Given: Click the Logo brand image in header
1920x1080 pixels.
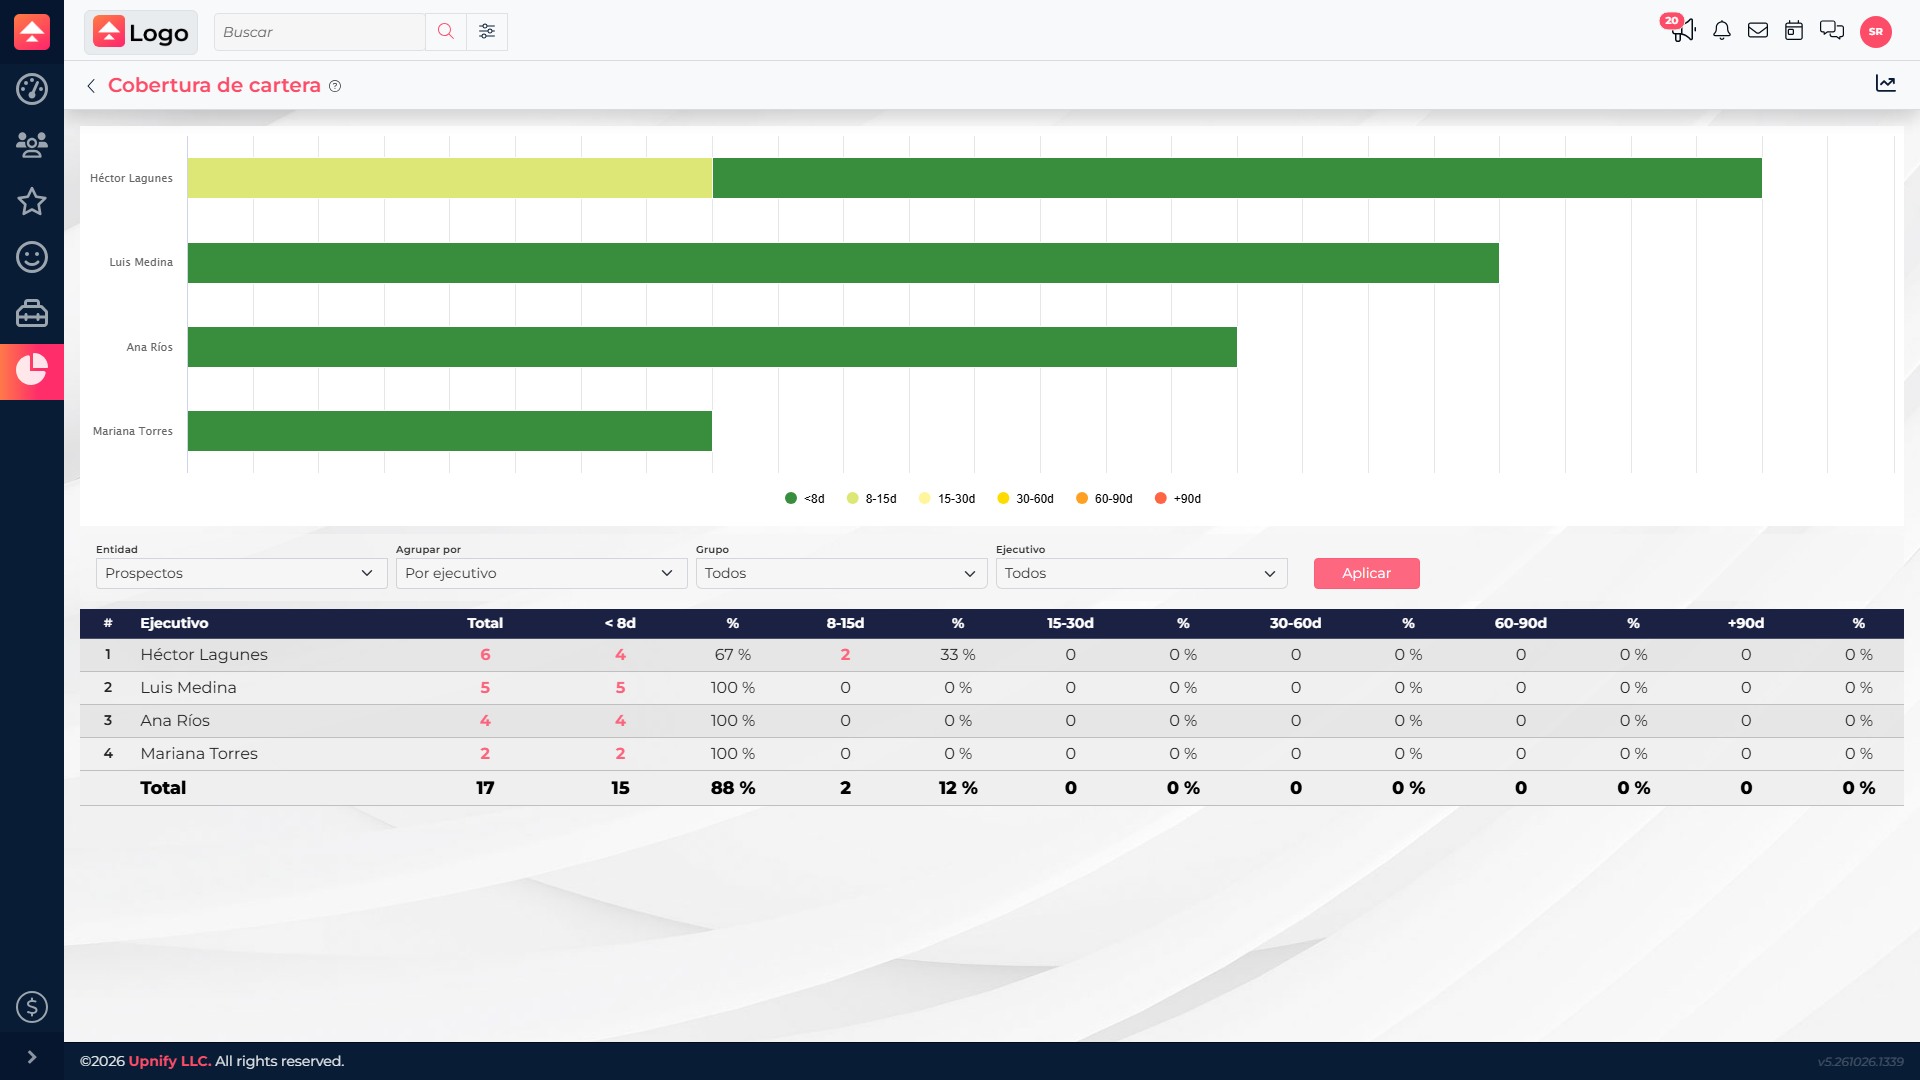Looking at the screenshot, I should pos(141,32).
